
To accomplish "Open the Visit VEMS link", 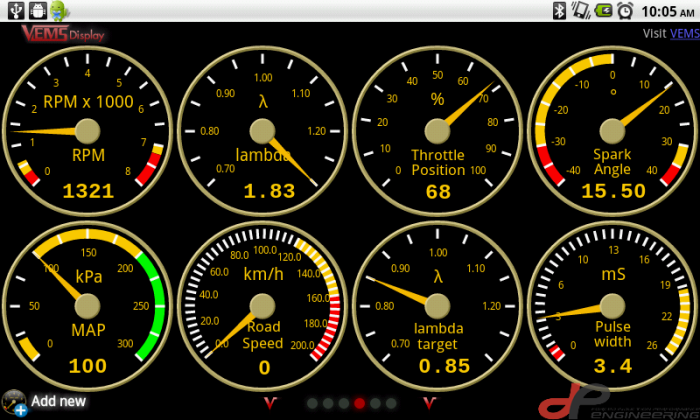I will tap(684, 33).
